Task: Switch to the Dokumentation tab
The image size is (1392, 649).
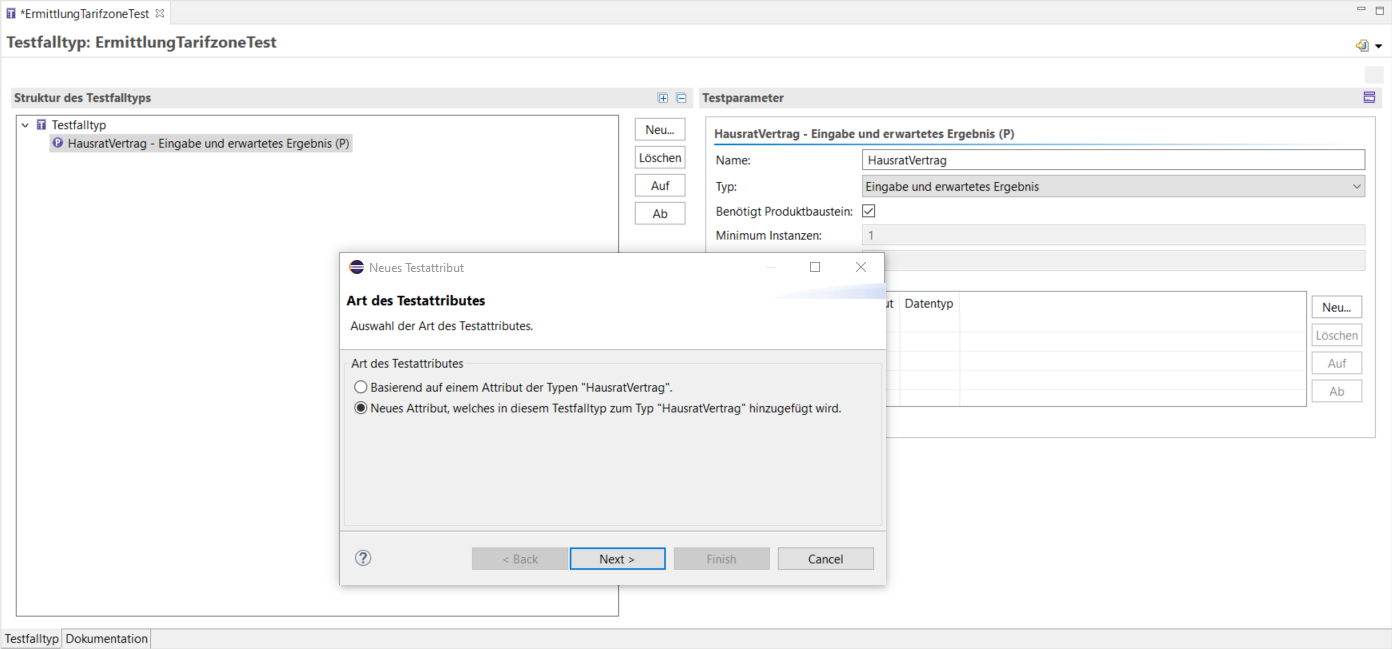Action: click(x=107, y=639)
